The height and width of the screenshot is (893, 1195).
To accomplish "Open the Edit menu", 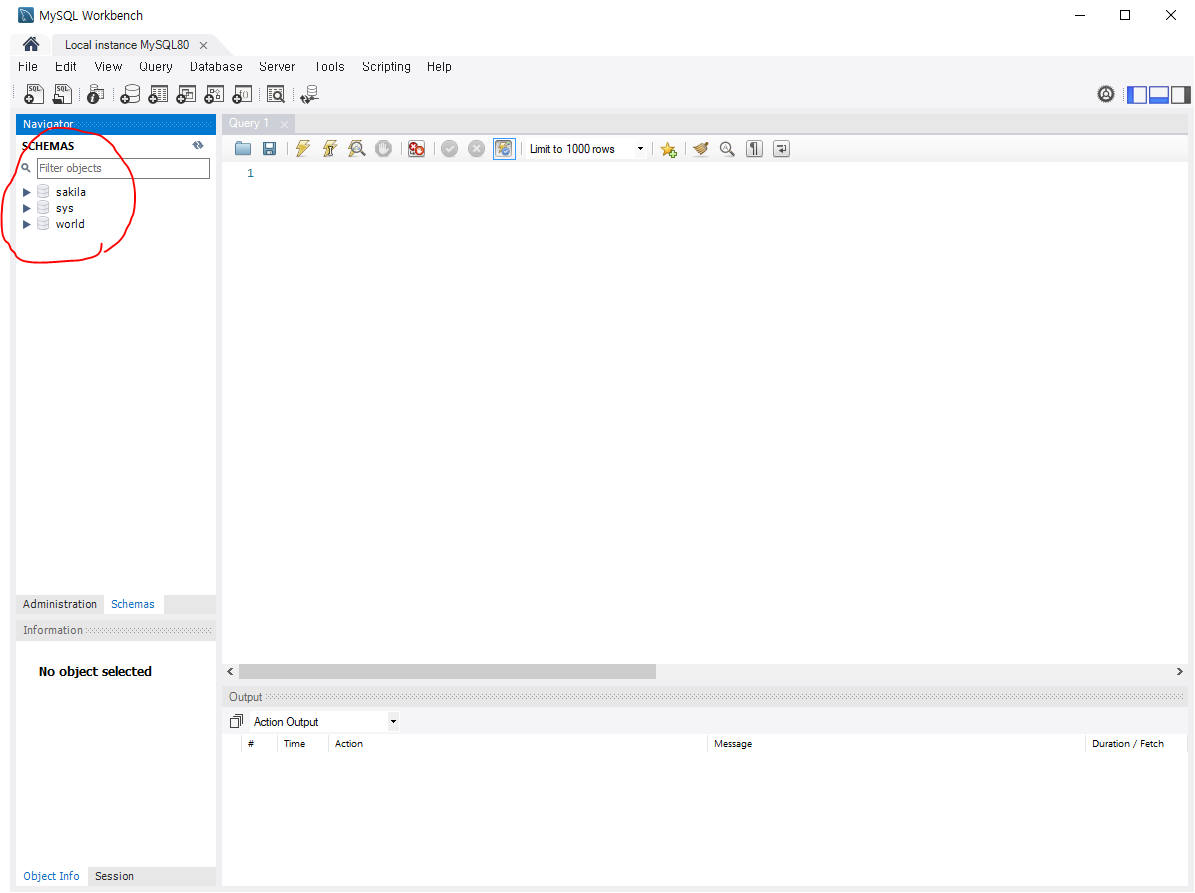I will coord(66,66).
